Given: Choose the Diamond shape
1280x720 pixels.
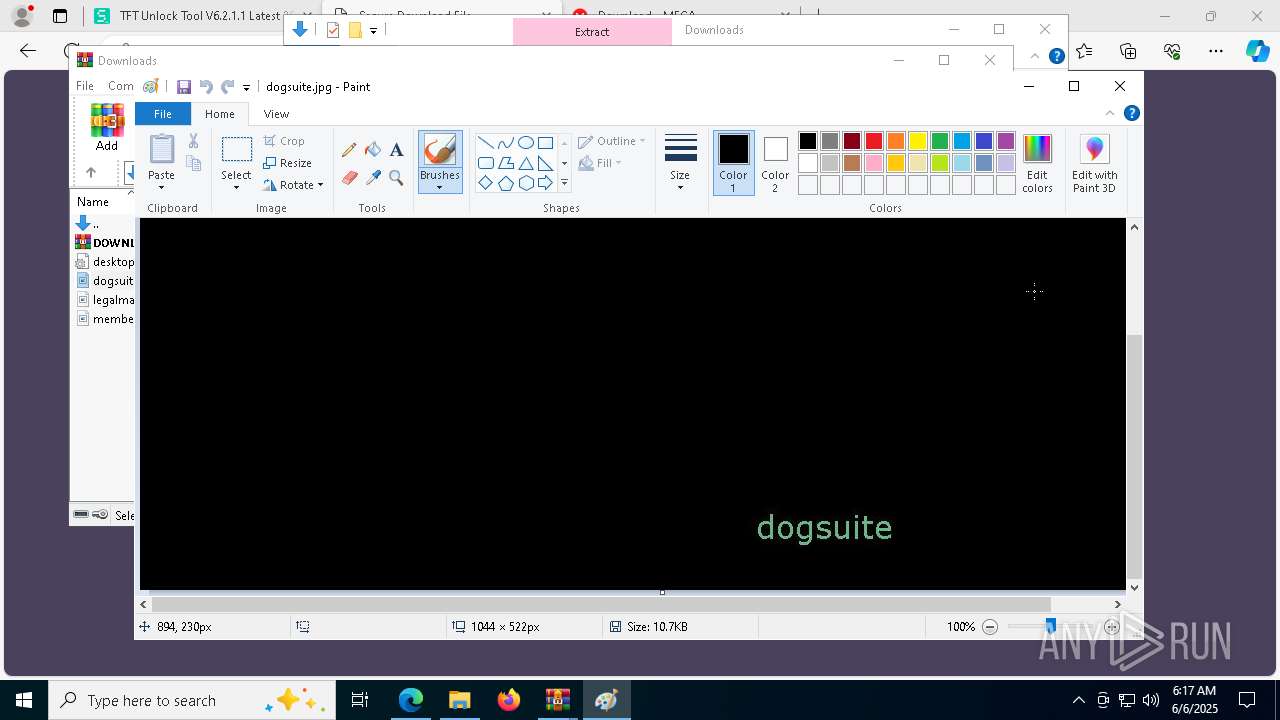Looking at the screenshot, I should (485, 183).
